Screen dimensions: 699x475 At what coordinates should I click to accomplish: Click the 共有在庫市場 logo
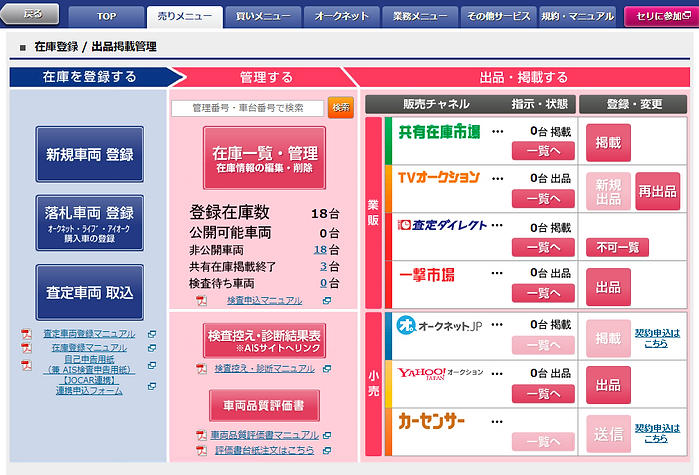439,131
